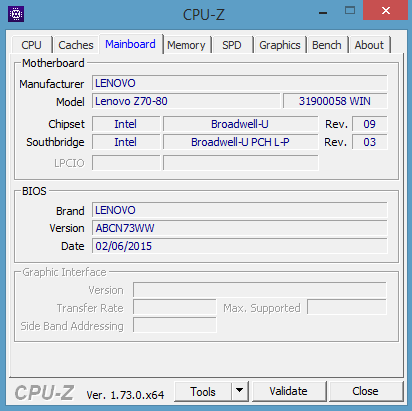
Task: Show the Graphics tab
Action: coord(280,45)
